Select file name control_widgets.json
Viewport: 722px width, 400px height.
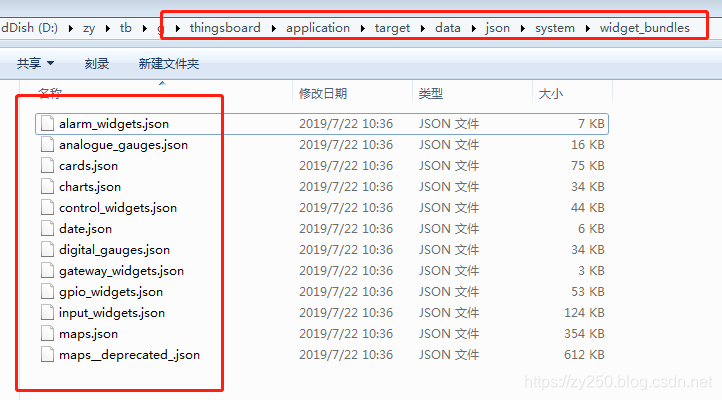(x=118, y=208)
